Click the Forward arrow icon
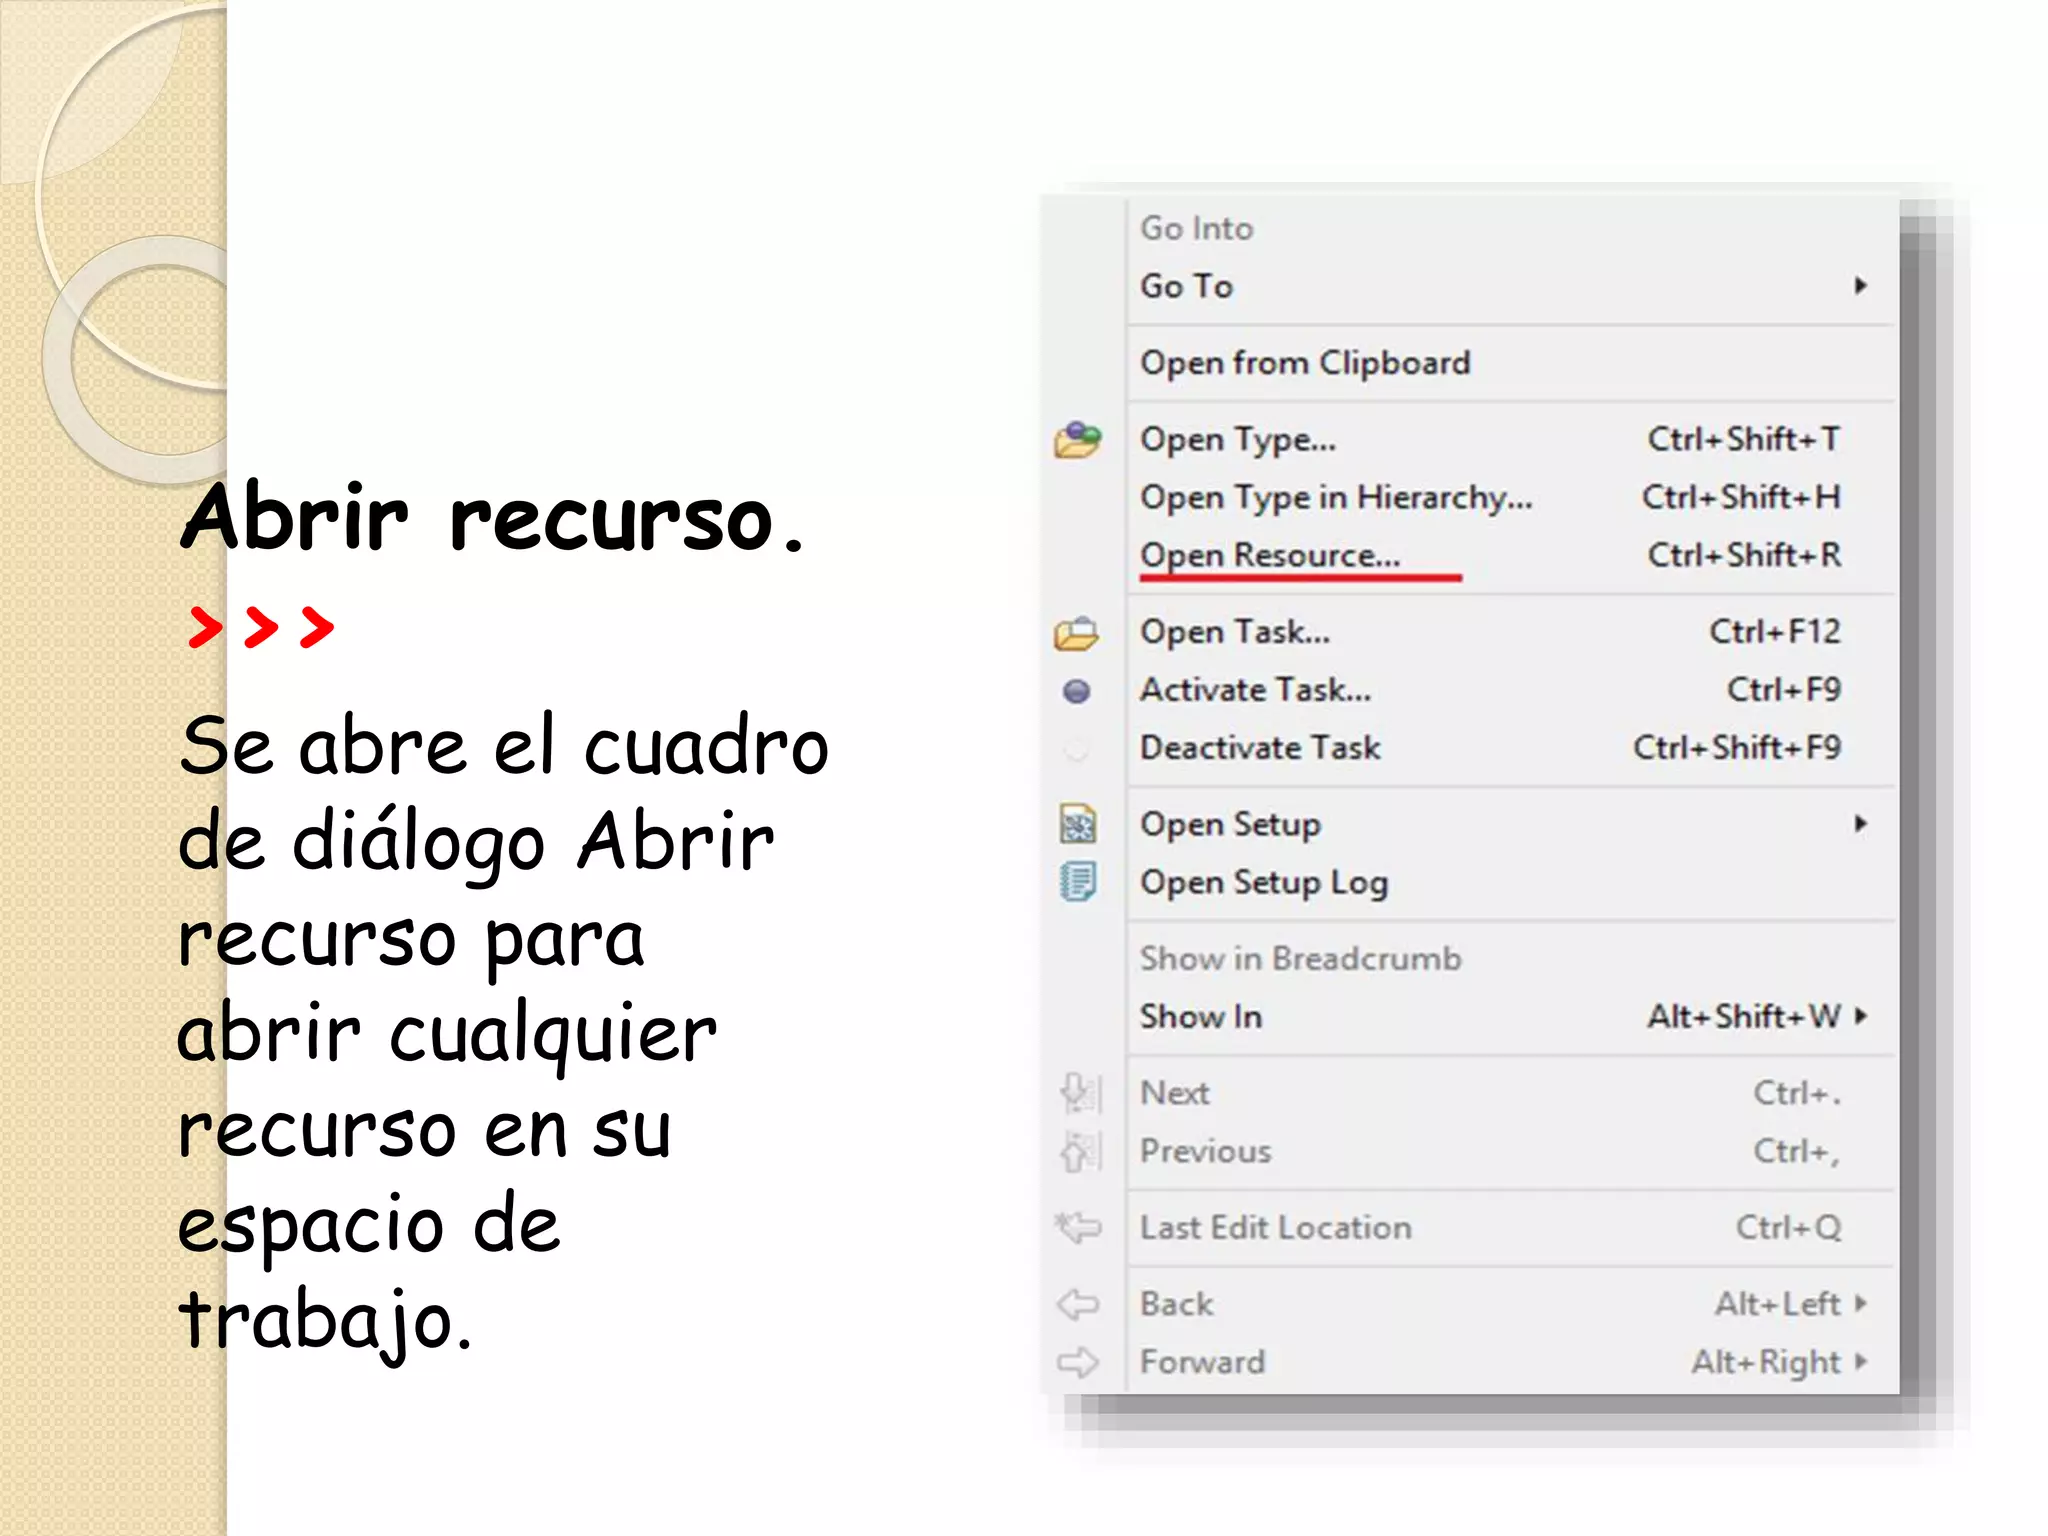2048x1536 pixels. tap(1078, 1362)
